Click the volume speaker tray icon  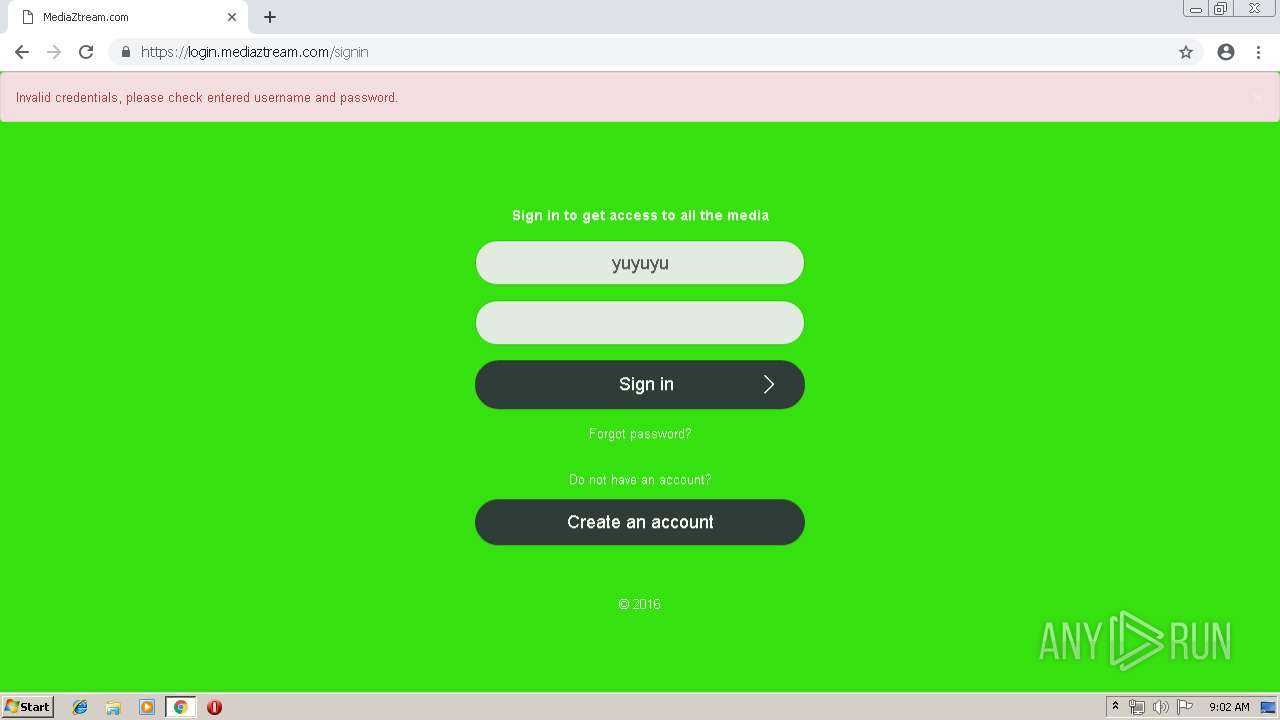point(1160,707)
